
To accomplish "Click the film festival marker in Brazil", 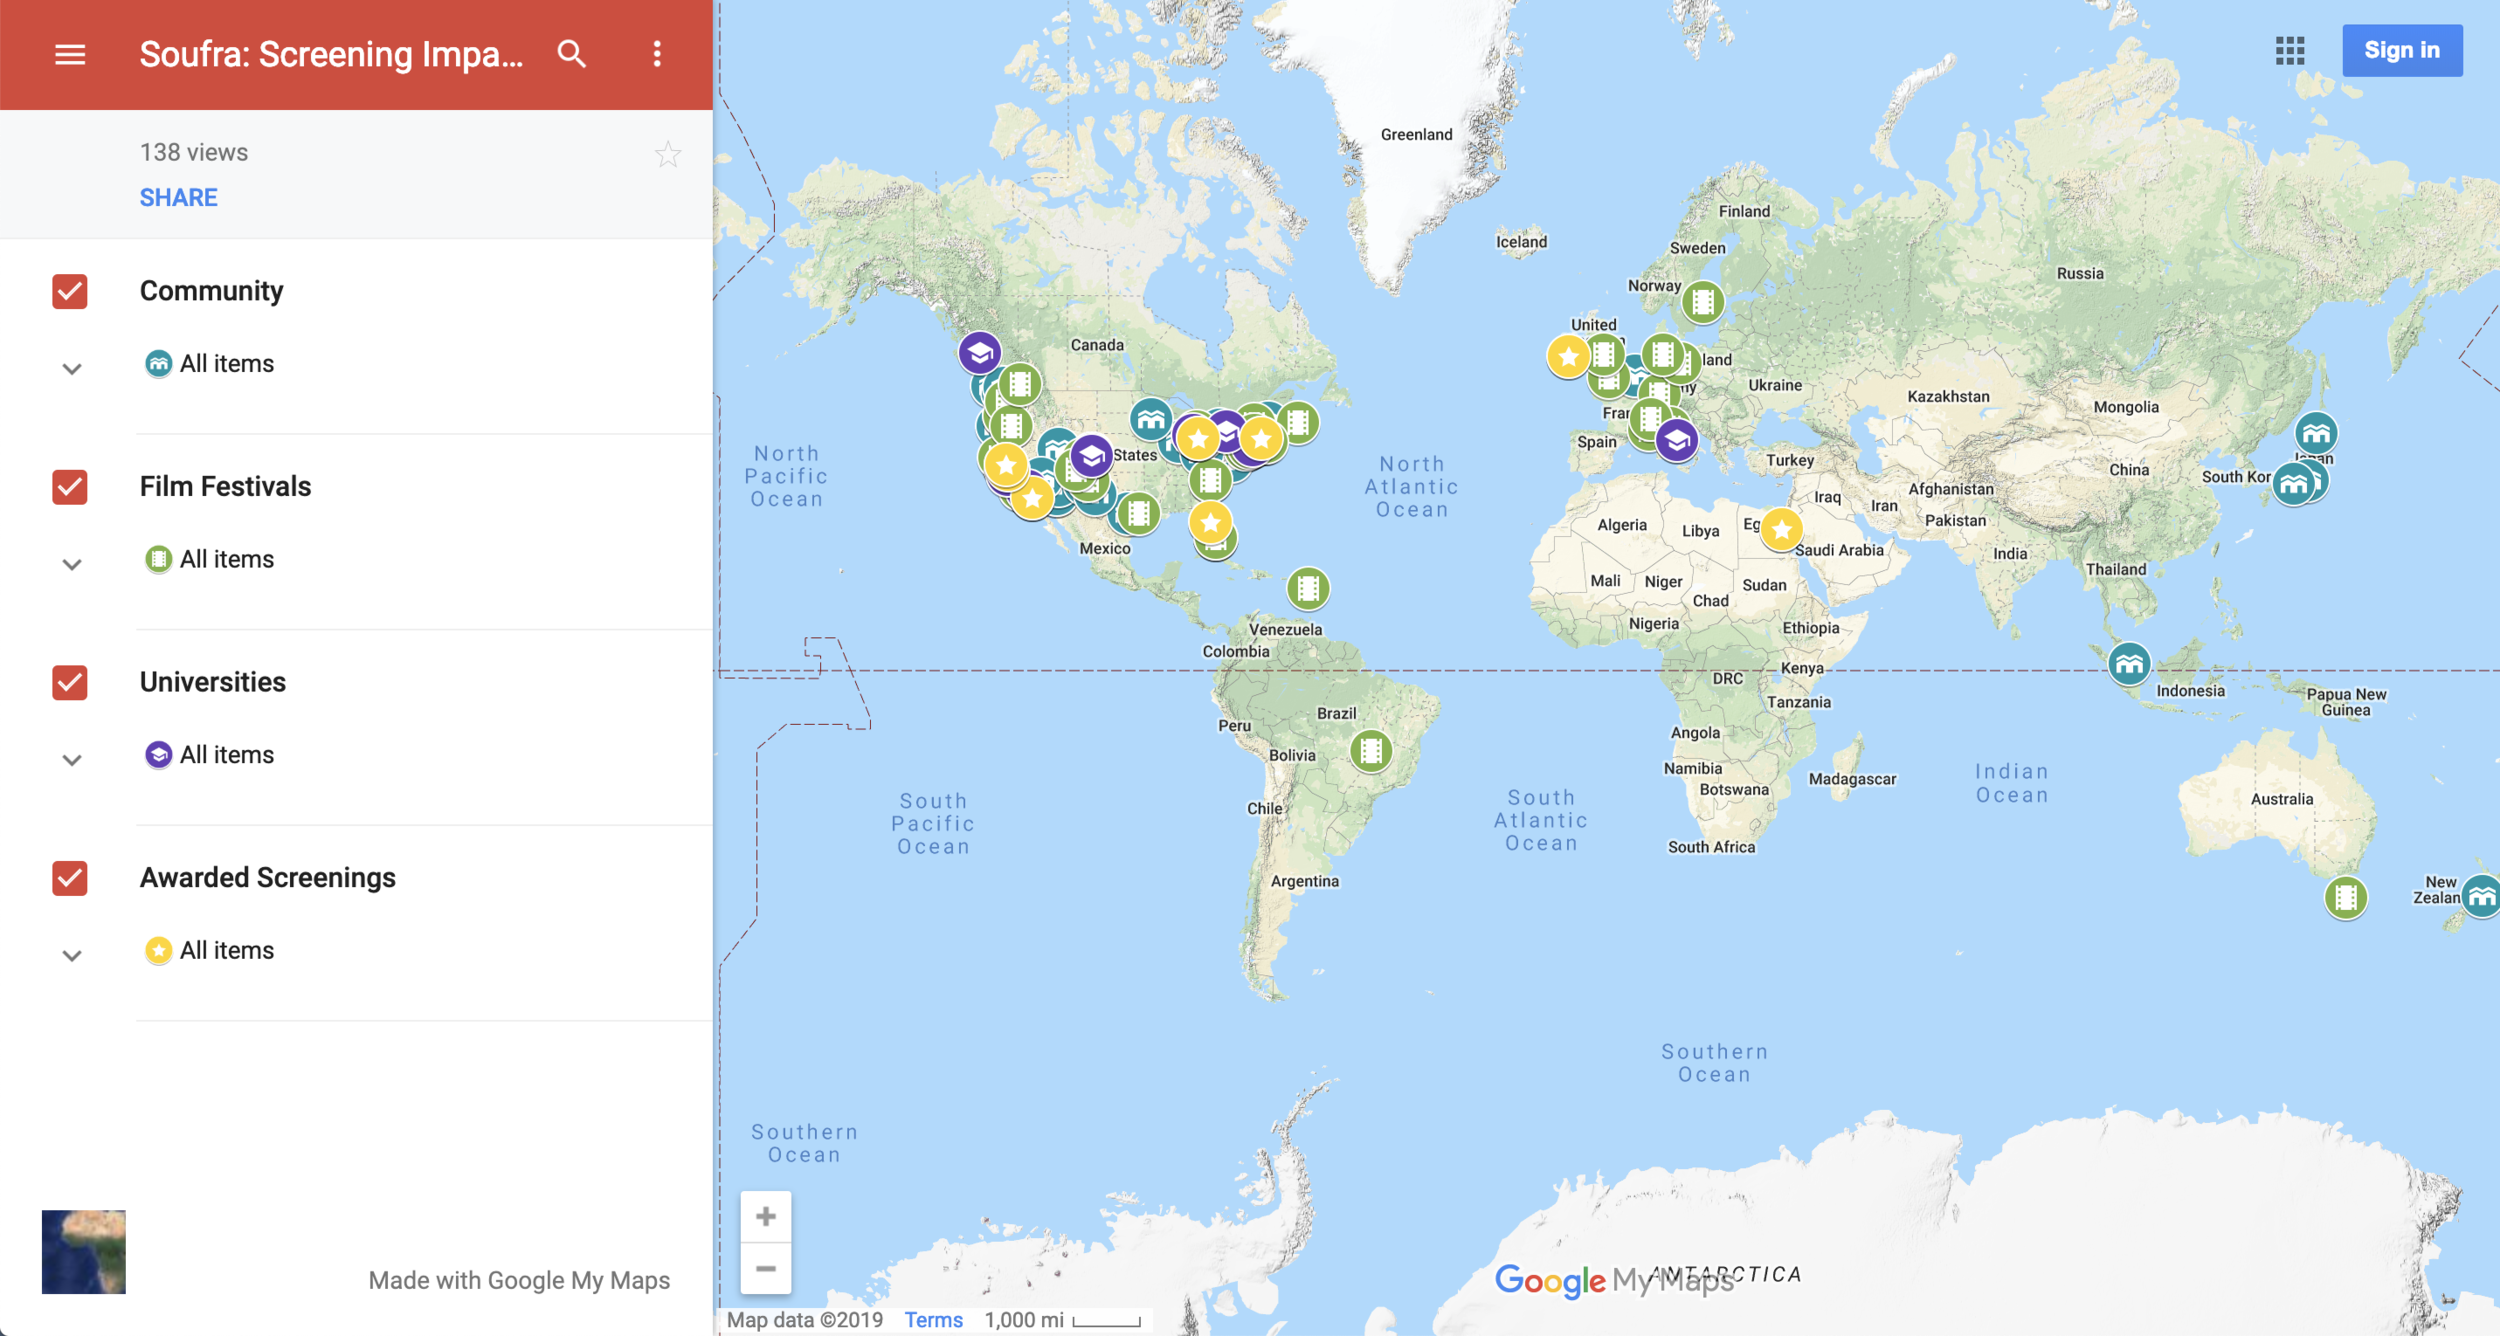I will pos(1370,750).
